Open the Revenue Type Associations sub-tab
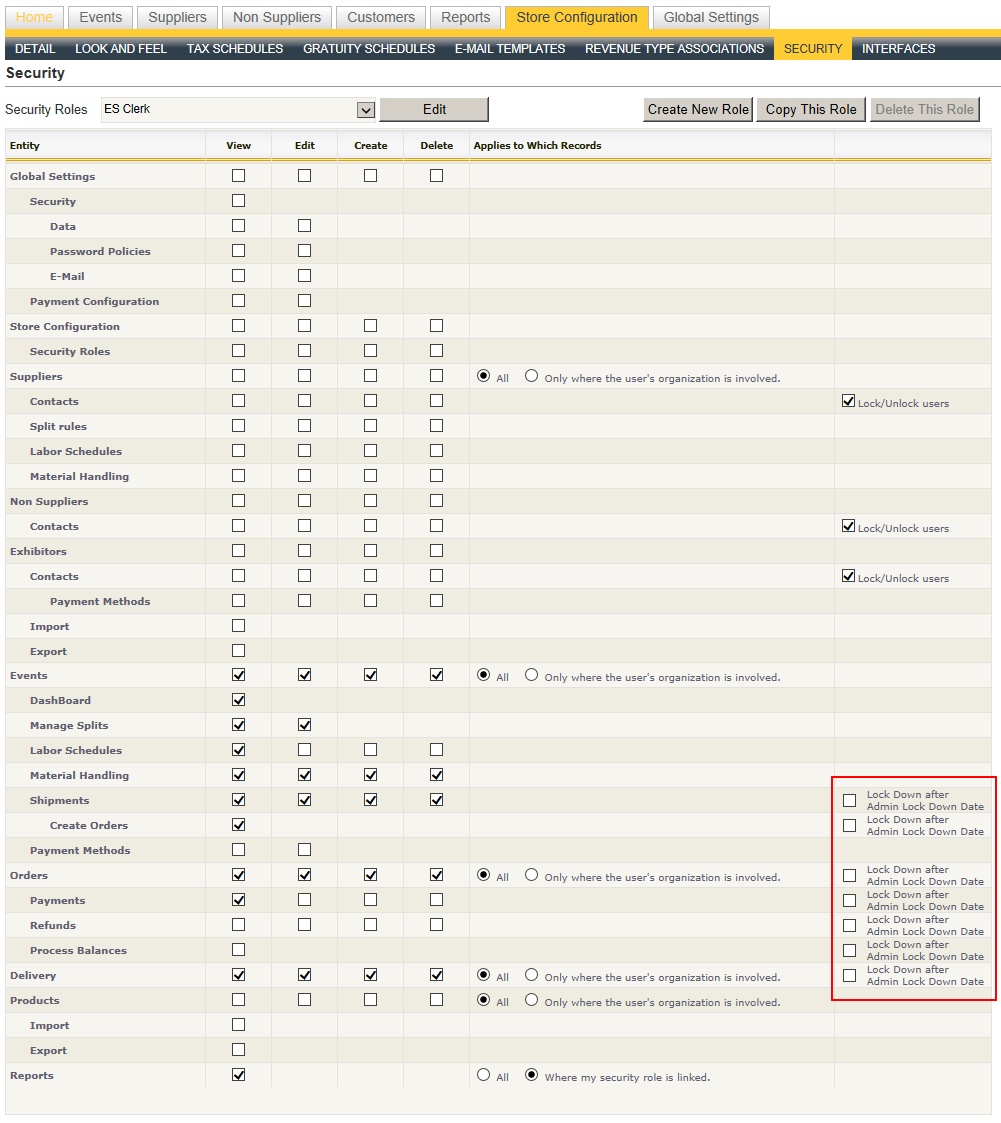Image resolution: width=1001 pixels, height=1123 pixels. (674, 48)
